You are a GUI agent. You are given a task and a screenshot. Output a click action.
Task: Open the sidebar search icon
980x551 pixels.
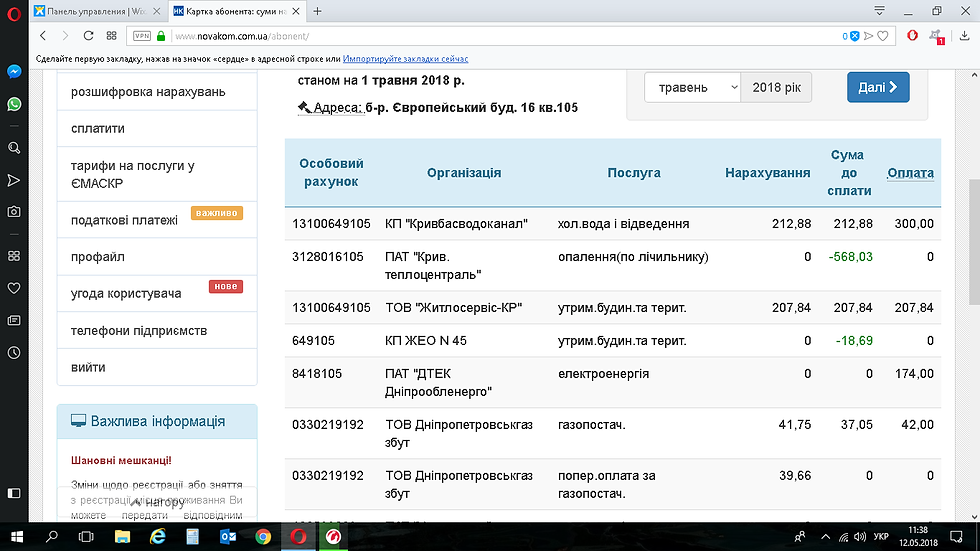pos(14,148)
